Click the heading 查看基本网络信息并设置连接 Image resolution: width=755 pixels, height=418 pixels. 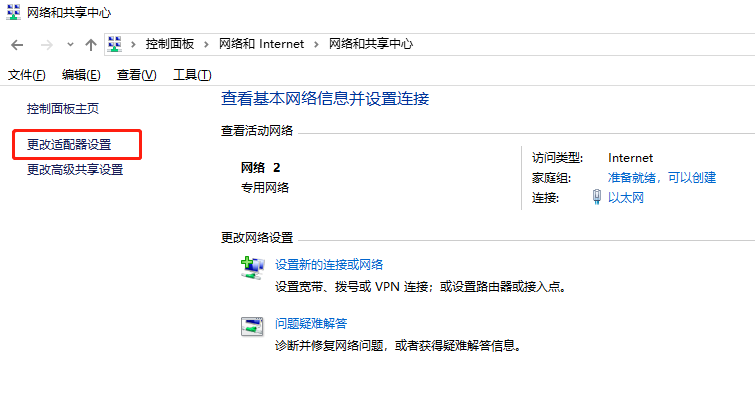(x=325, y=99)
